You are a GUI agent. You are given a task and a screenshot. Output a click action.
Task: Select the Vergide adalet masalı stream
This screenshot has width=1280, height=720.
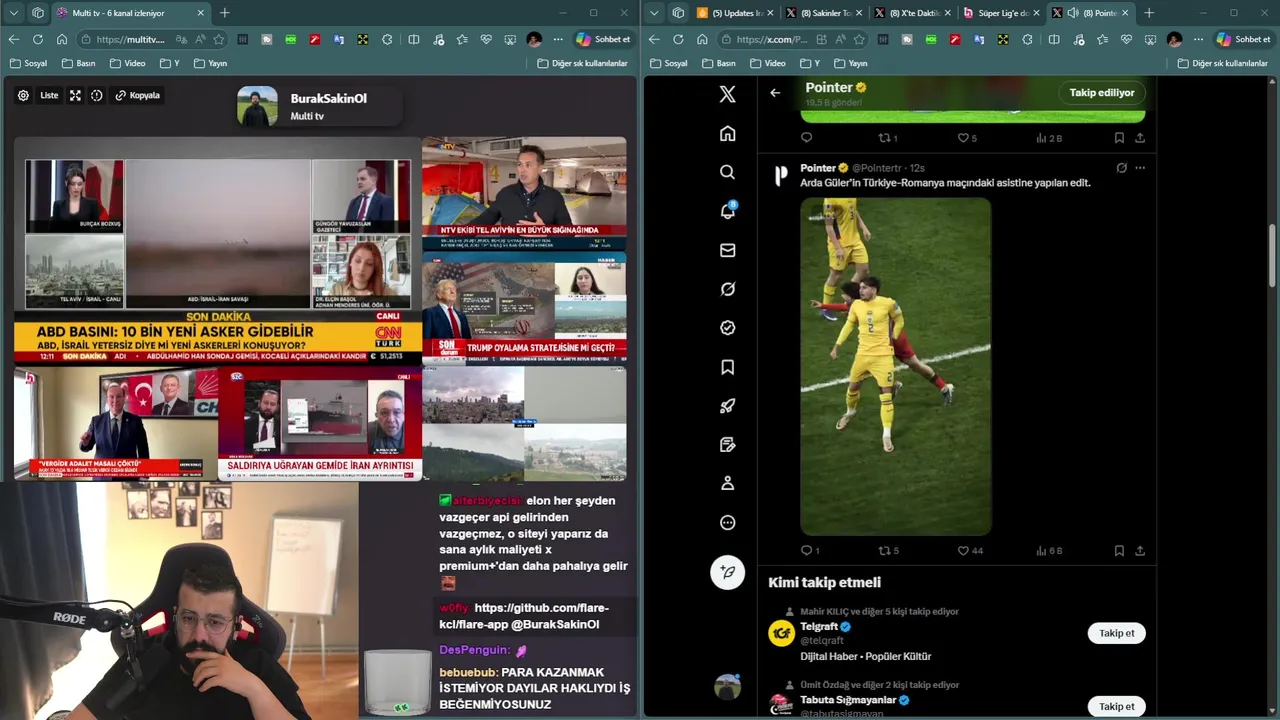pyautogui.click(x=115, y=423)
